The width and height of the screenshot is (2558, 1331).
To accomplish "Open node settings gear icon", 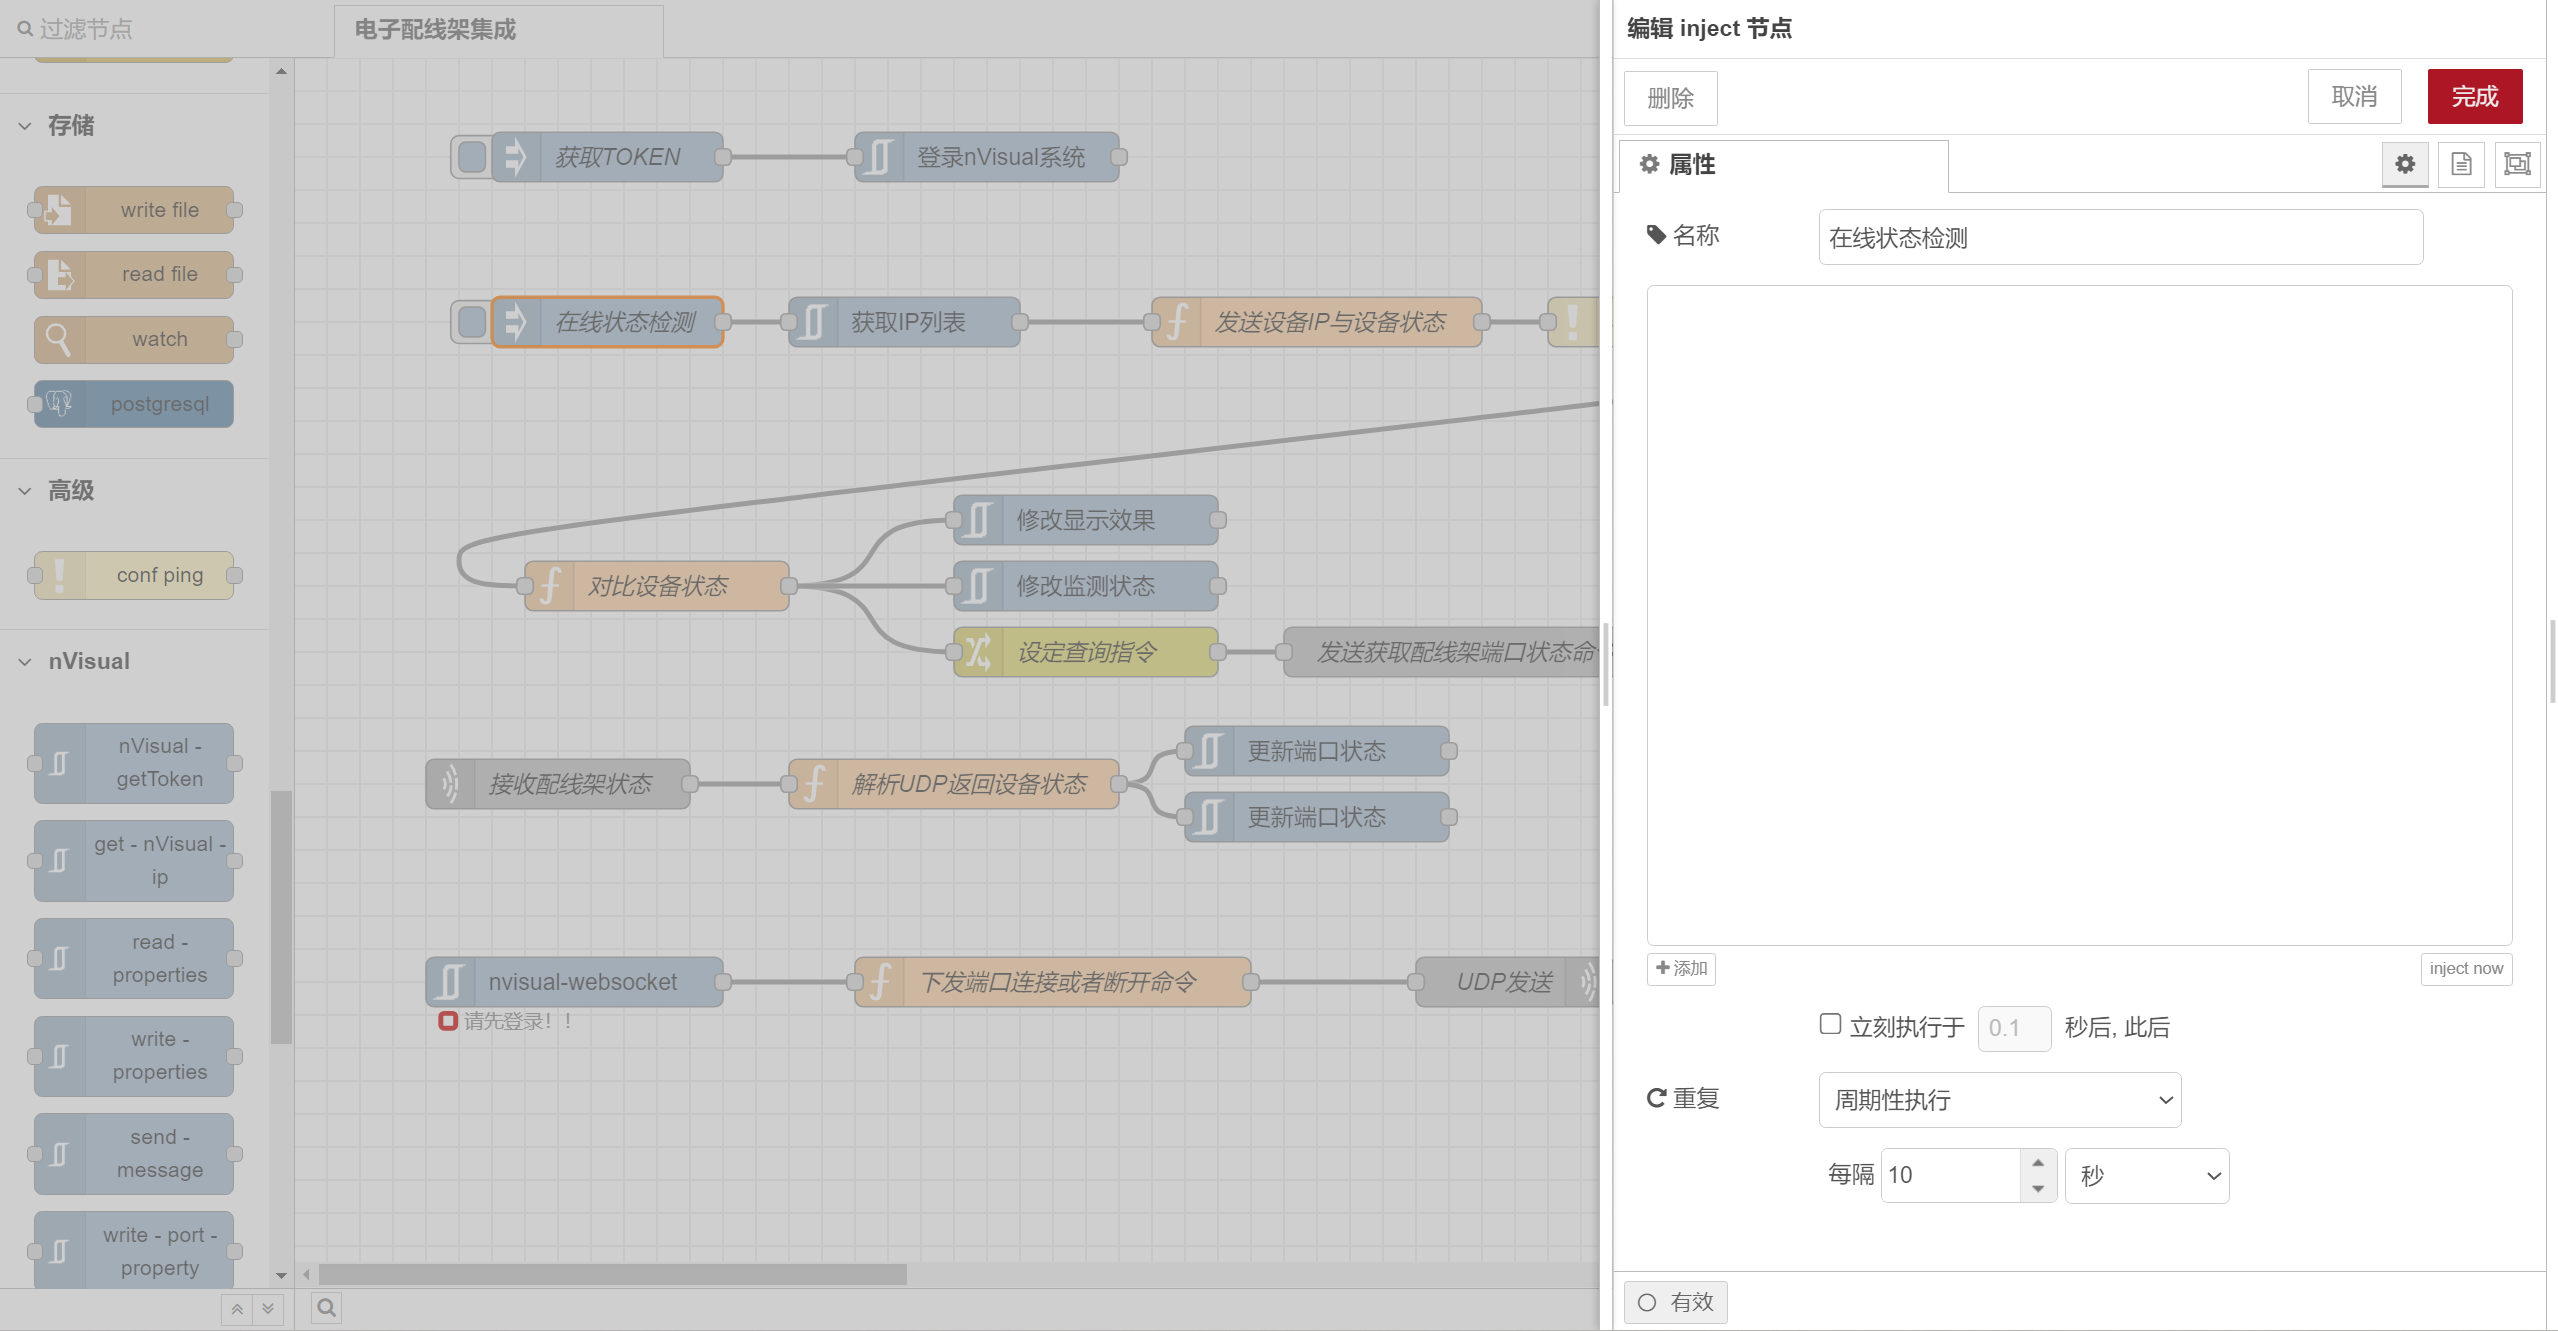I will pyautogui.click(x=2404, y=164).
